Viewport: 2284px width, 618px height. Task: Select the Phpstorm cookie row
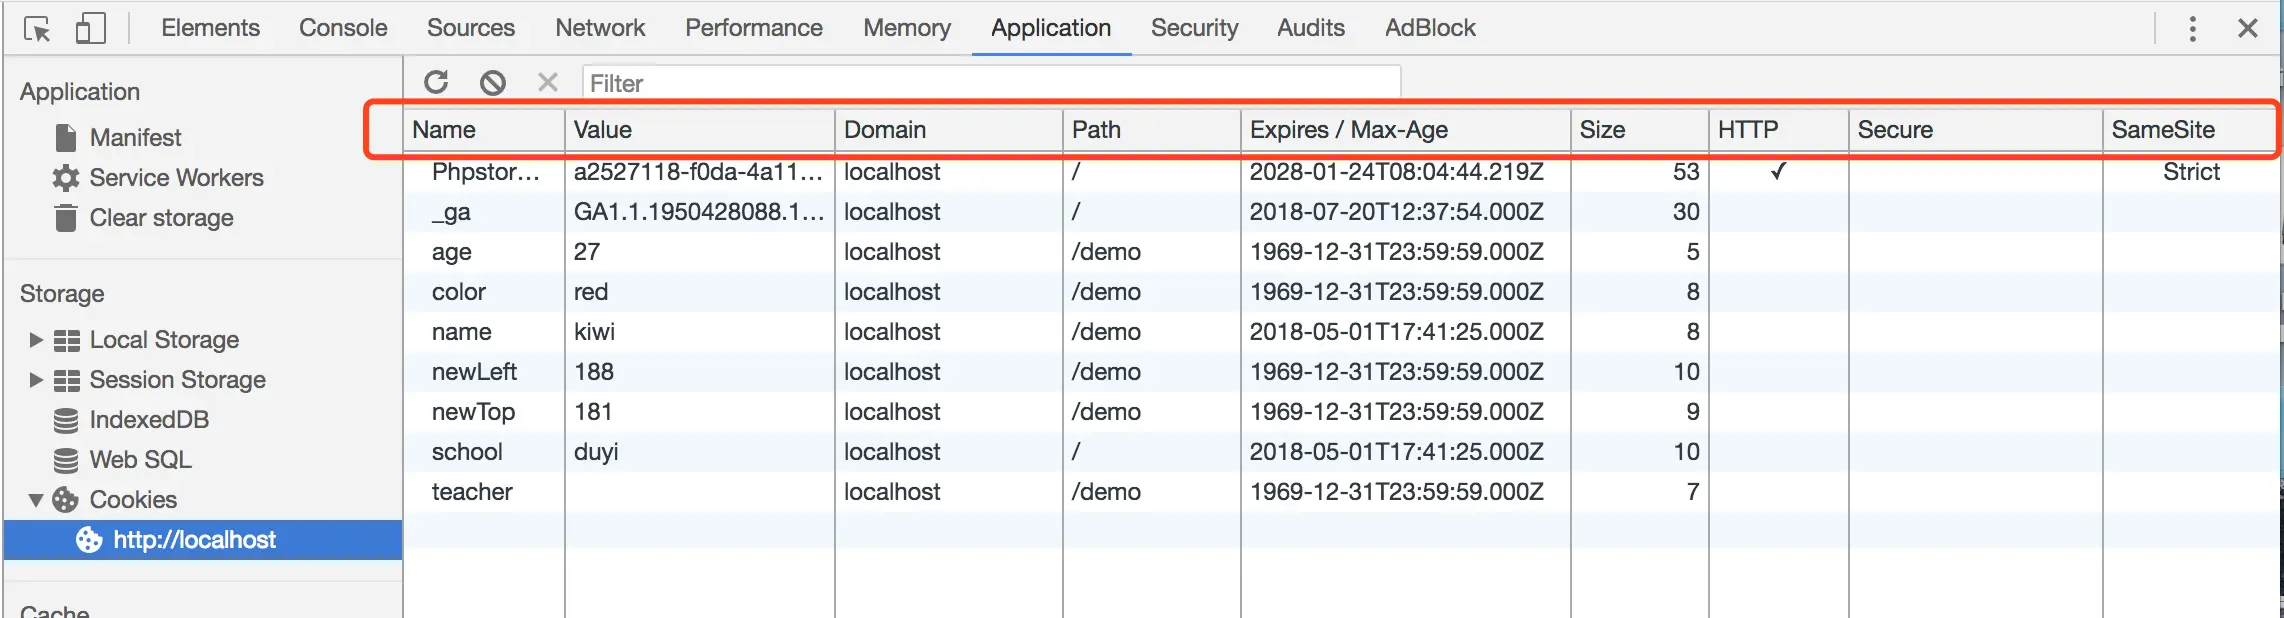click(x=485, y=172)
